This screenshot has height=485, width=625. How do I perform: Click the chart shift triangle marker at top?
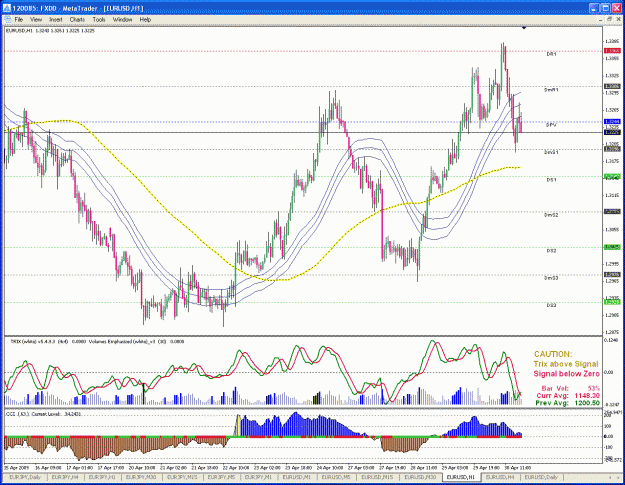(524, 27)
